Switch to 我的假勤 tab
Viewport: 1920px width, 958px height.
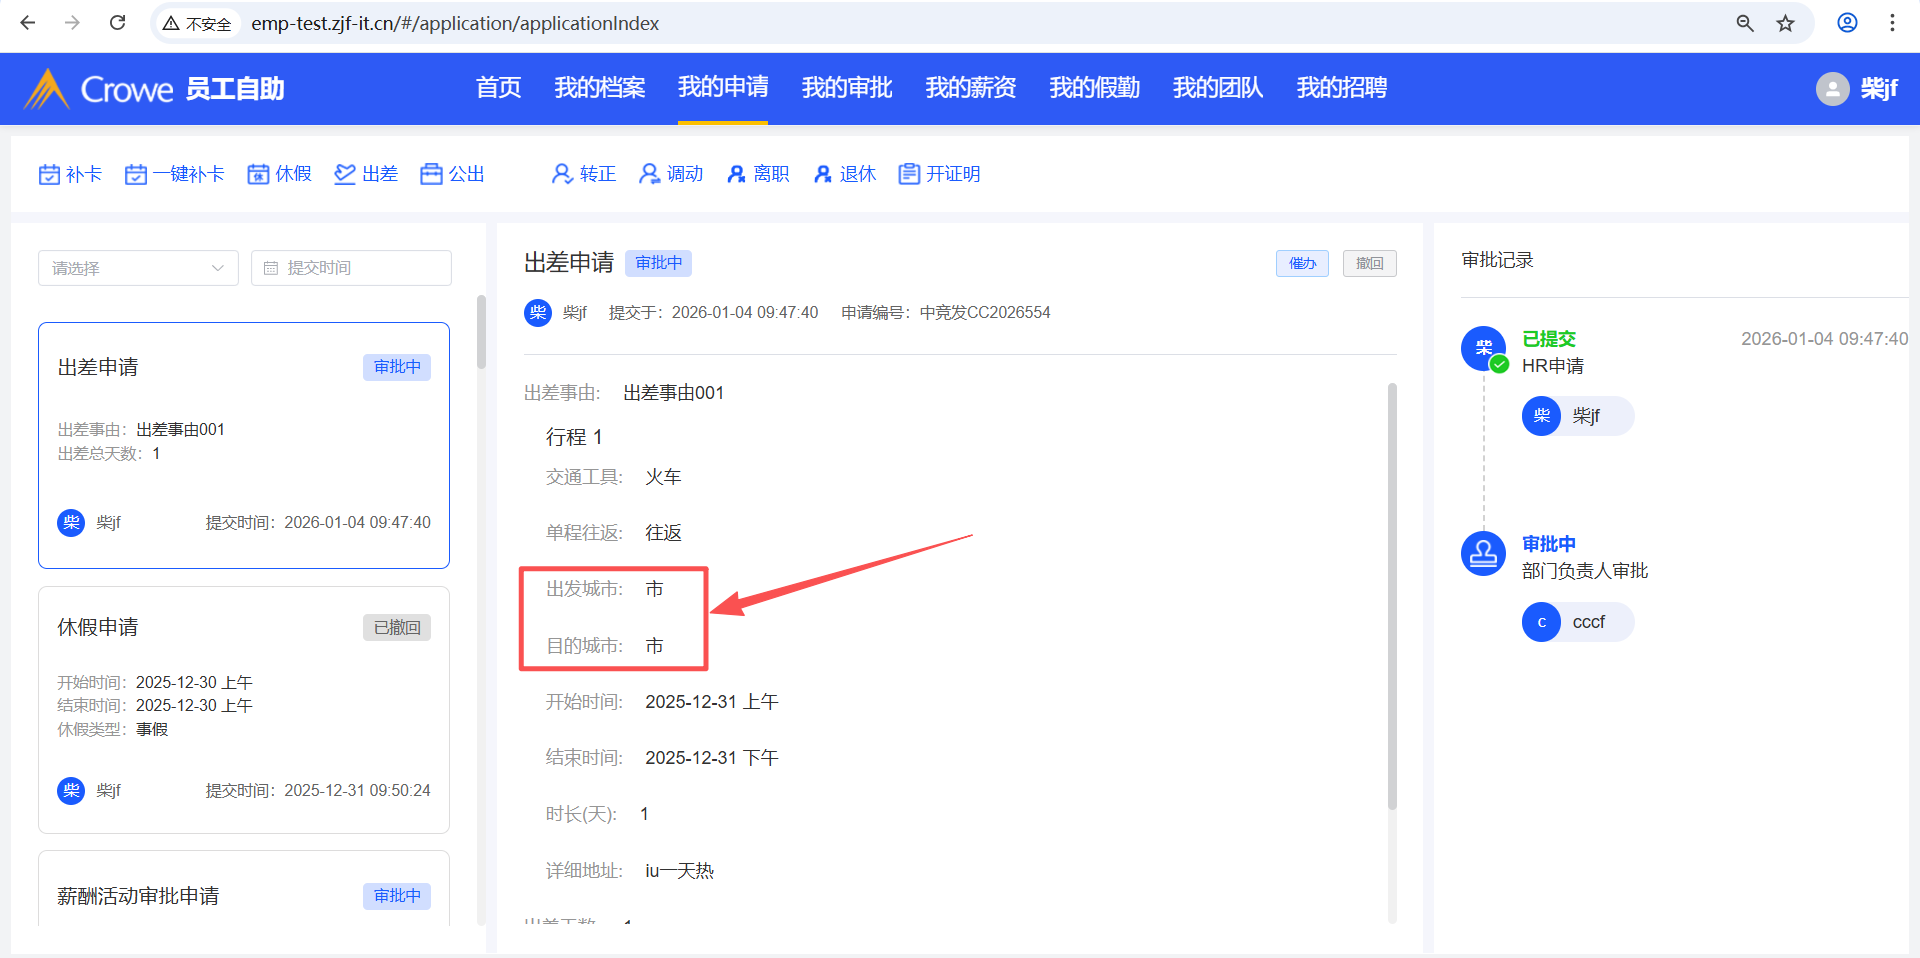pos(1095,88)
